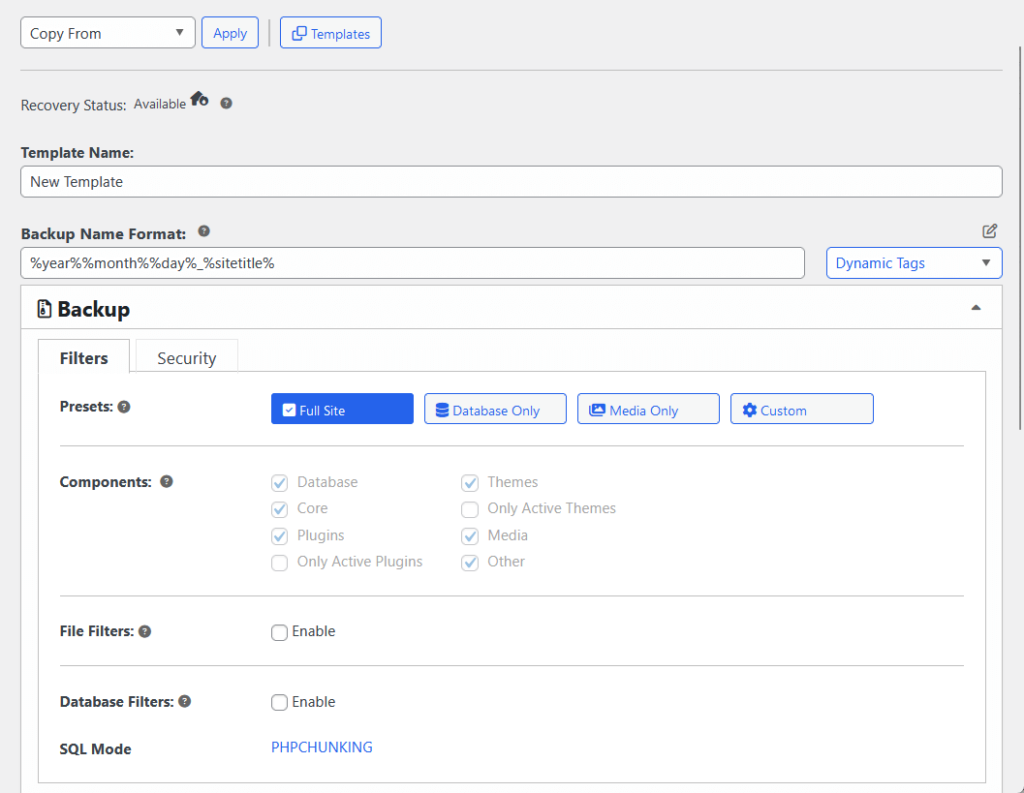Screen dimensions: 1024x793
Task: Toggle the Media component checkbox
Action: tap(470, 536)
